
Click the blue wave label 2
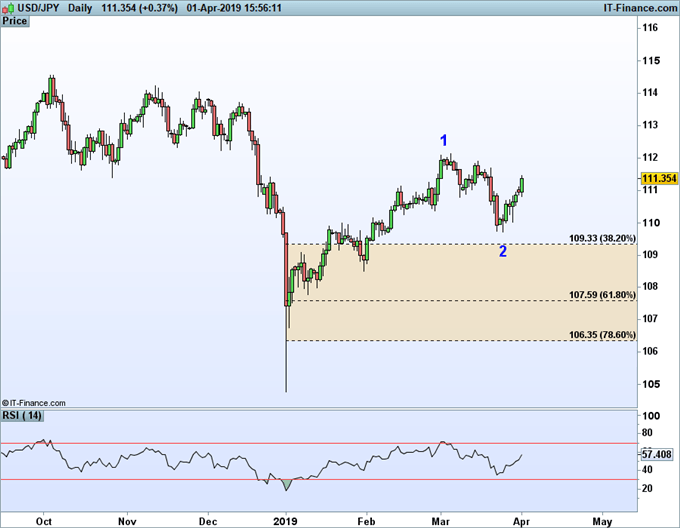point(503,251)
